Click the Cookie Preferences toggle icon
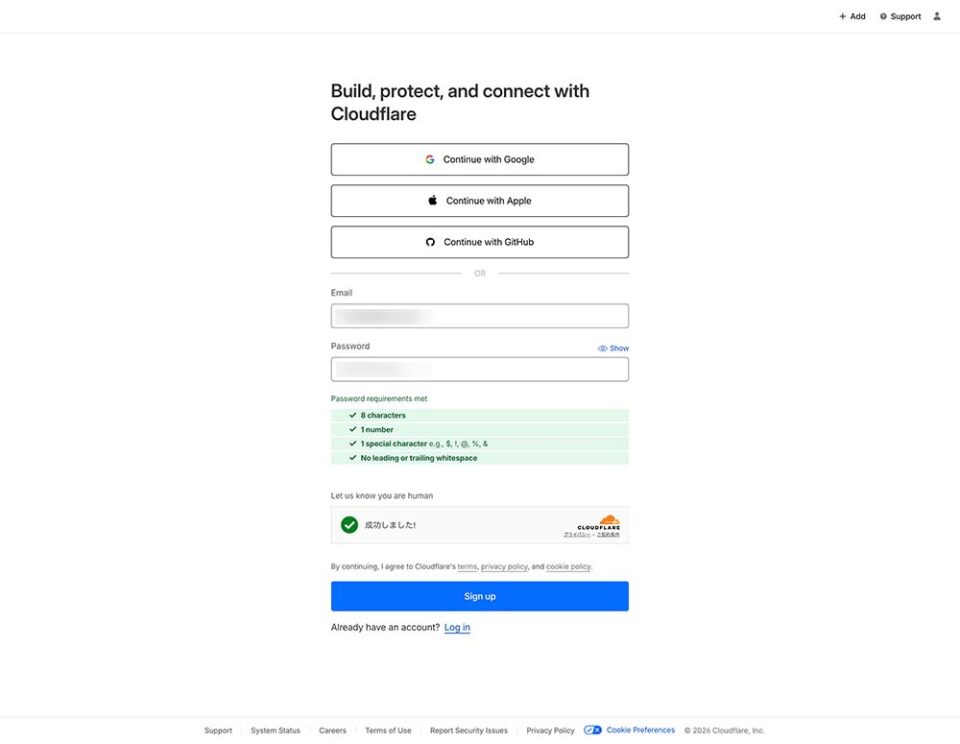This screenshot has width=960, height=744. pyautogui.click(x=593, y=730)
